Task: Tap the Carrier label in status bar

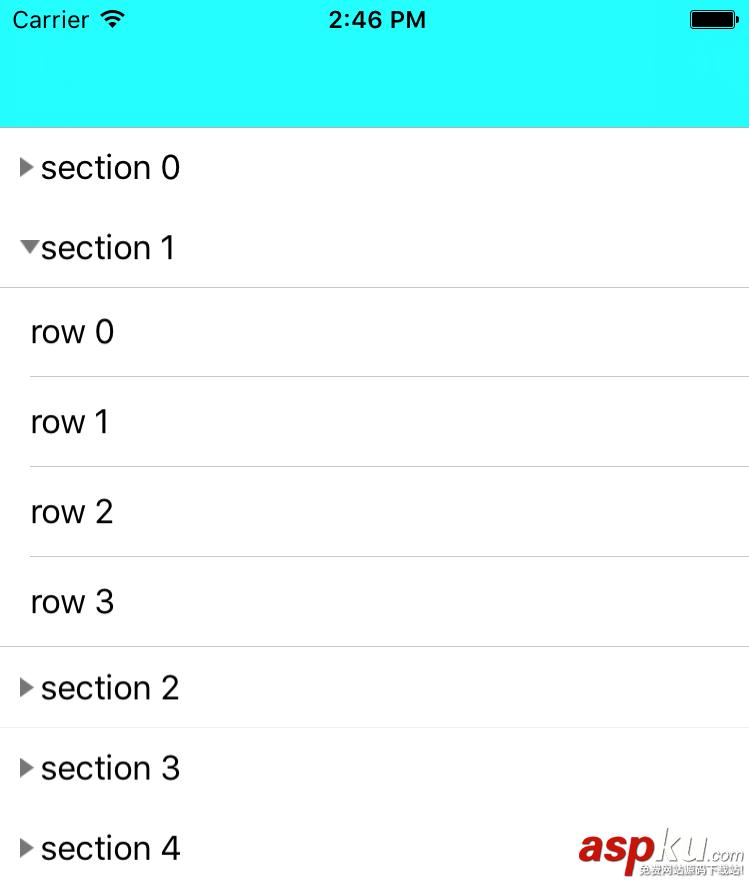Action: (51, 19)
